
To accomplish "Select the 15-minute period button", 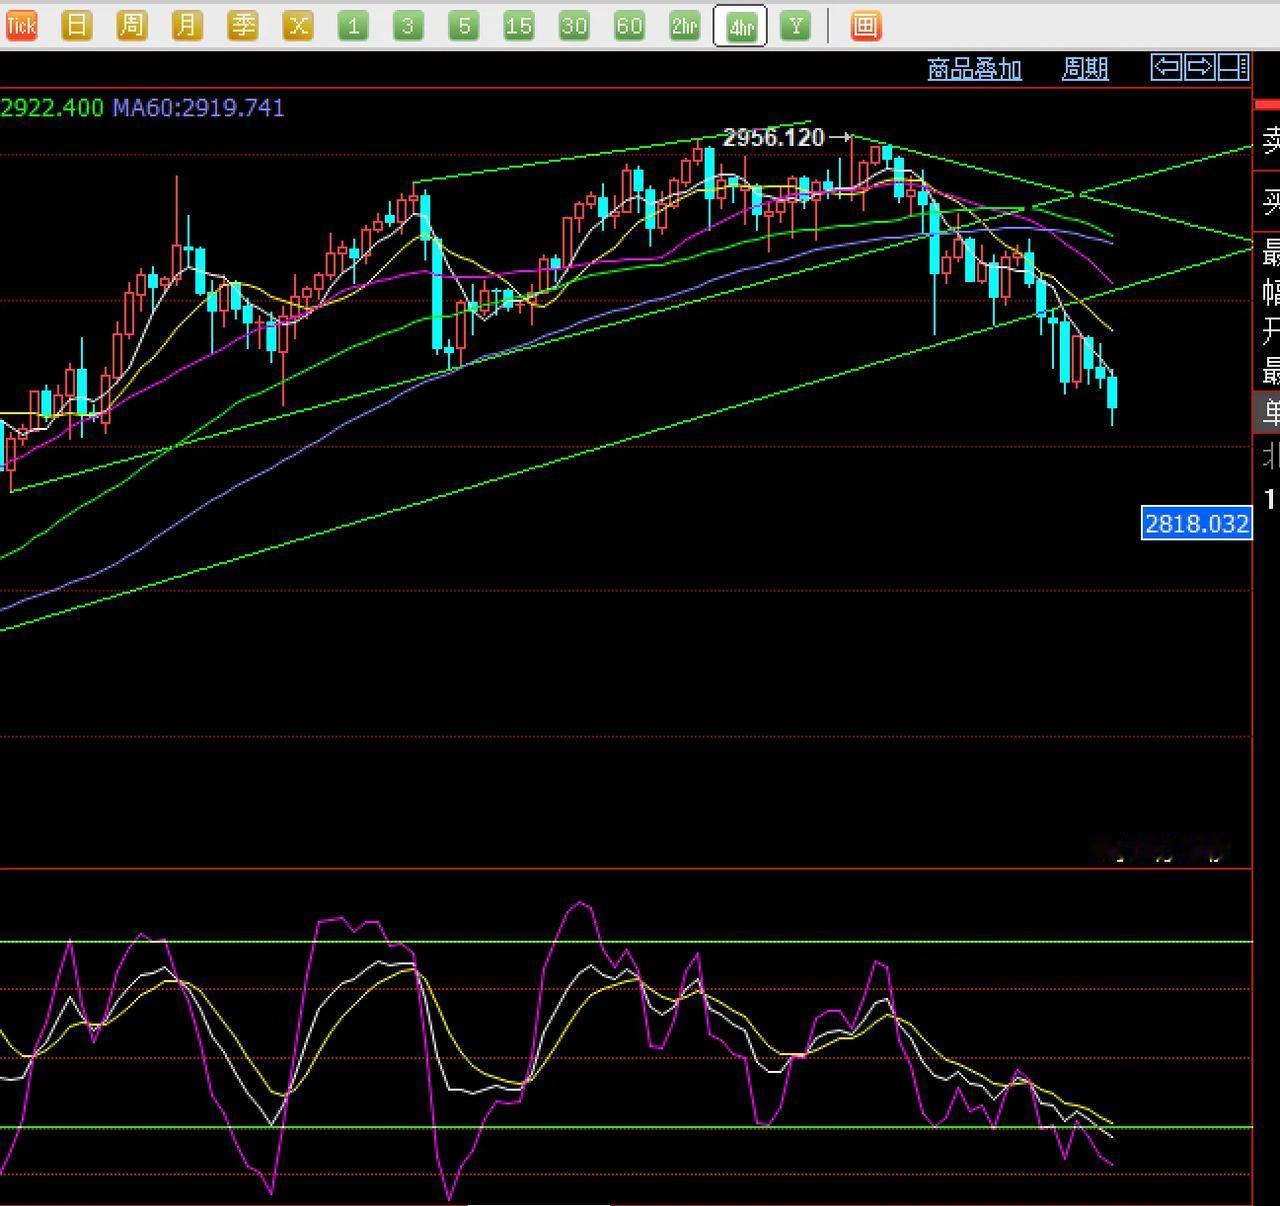I will [x=519, y=26].
